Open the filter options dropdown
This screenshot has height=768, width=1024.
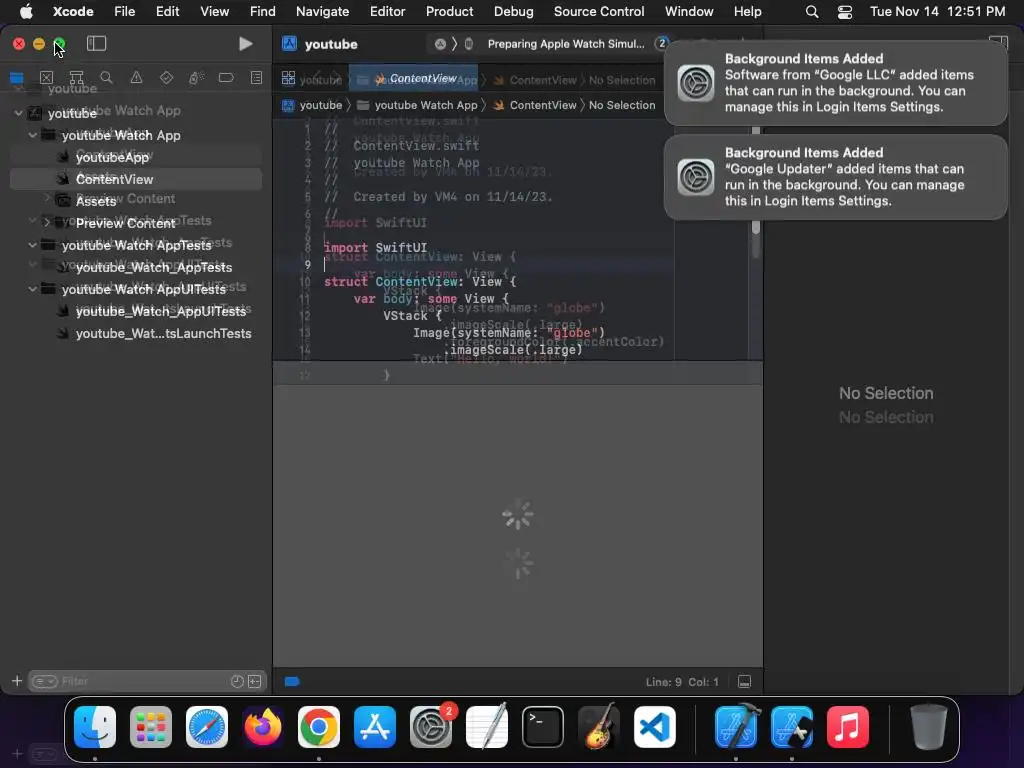[44, 681]
